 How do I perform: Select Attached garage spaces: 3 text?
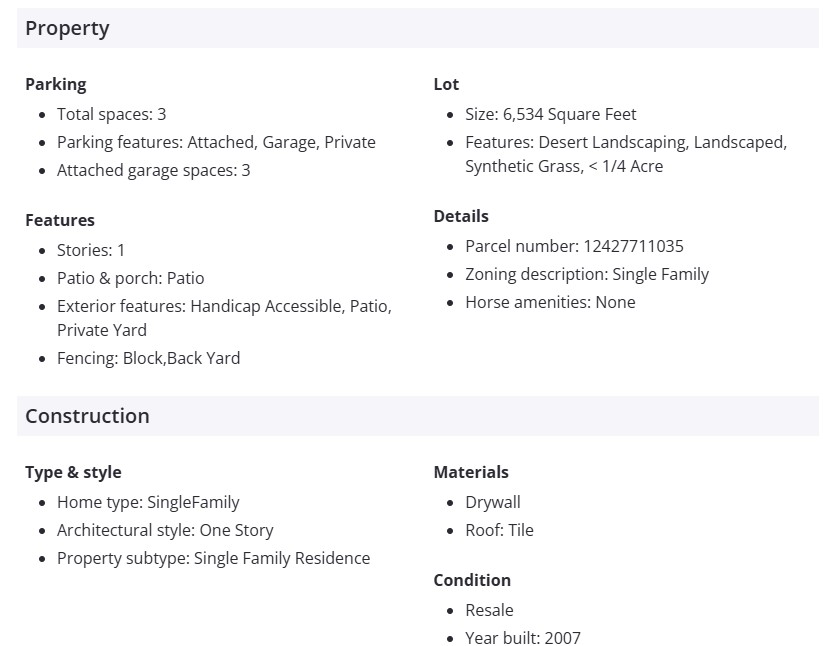point(153,170)
